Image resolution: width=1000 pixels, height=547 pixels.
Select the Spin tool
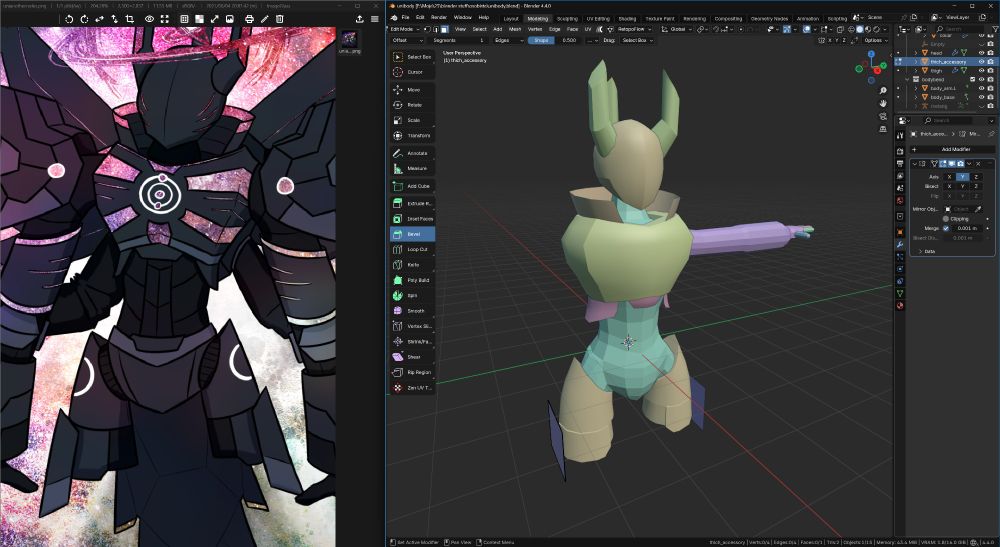[x=413, y=295]
